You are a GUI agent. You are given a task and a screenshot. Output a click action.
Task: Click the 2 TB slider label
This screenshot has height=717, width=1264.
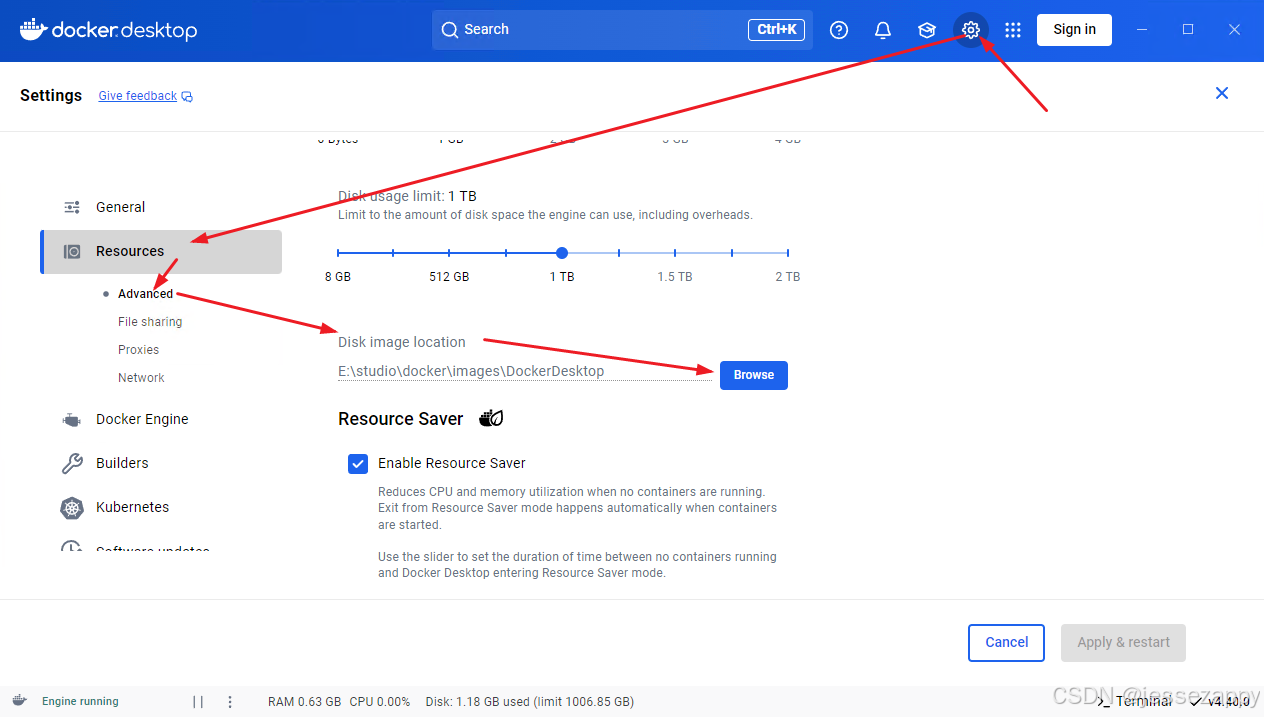[x=787, y=277]
